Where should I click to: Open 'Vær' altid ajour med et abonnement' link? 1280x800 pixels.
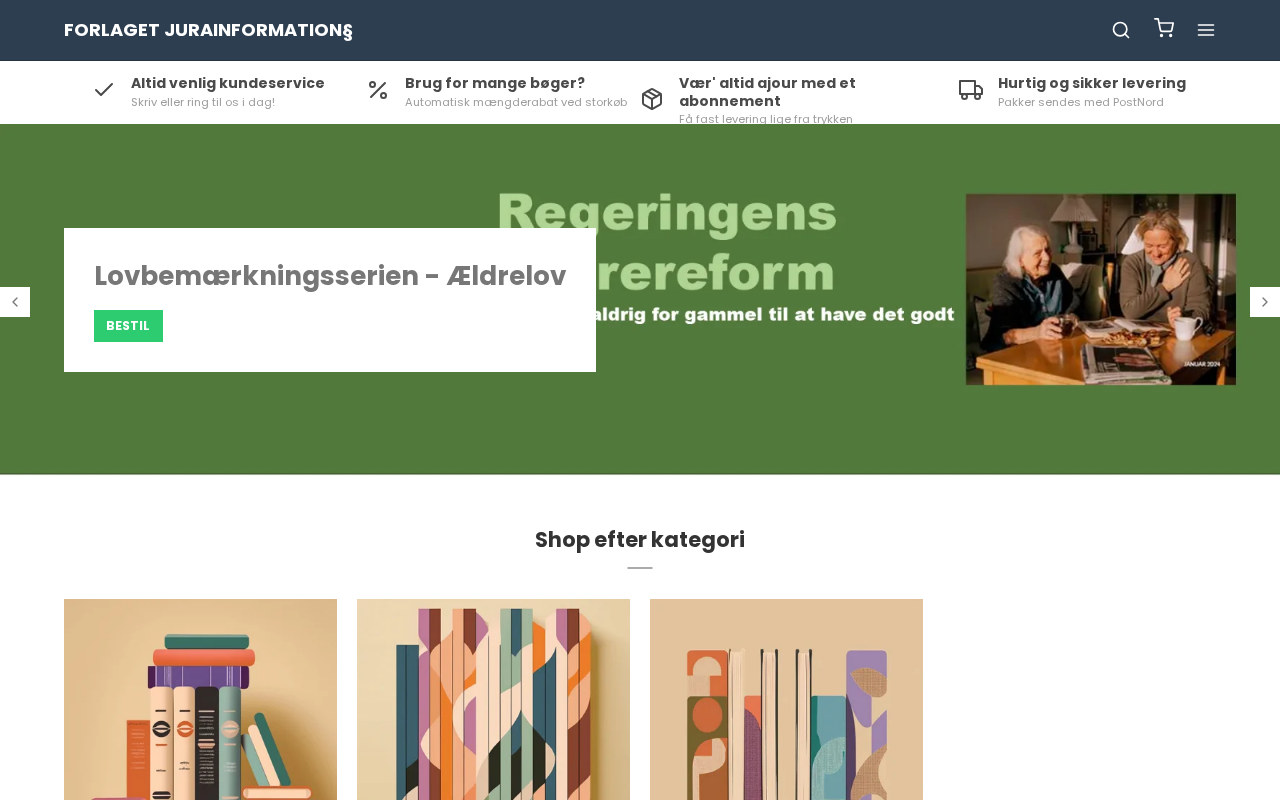pyautogui.click(x=767, y=92)
